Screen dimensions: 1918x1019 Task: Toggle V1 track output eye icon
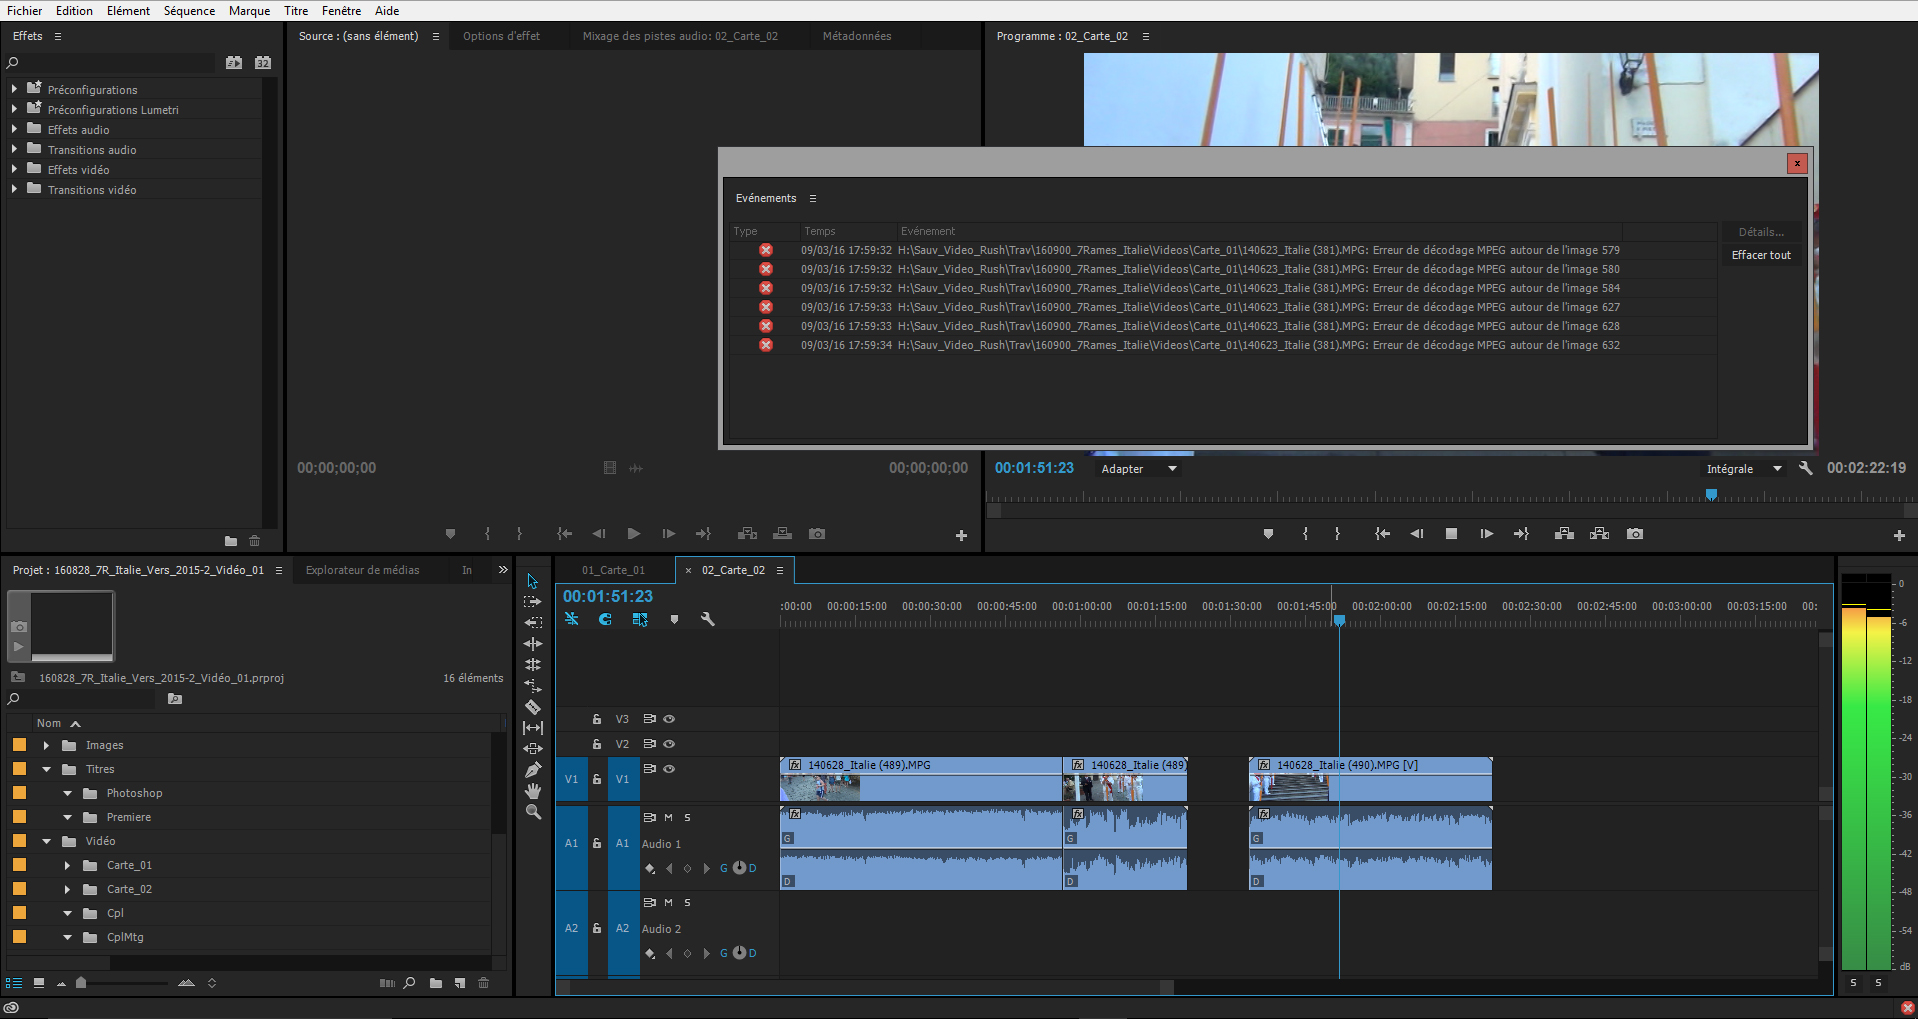point(670,769)
